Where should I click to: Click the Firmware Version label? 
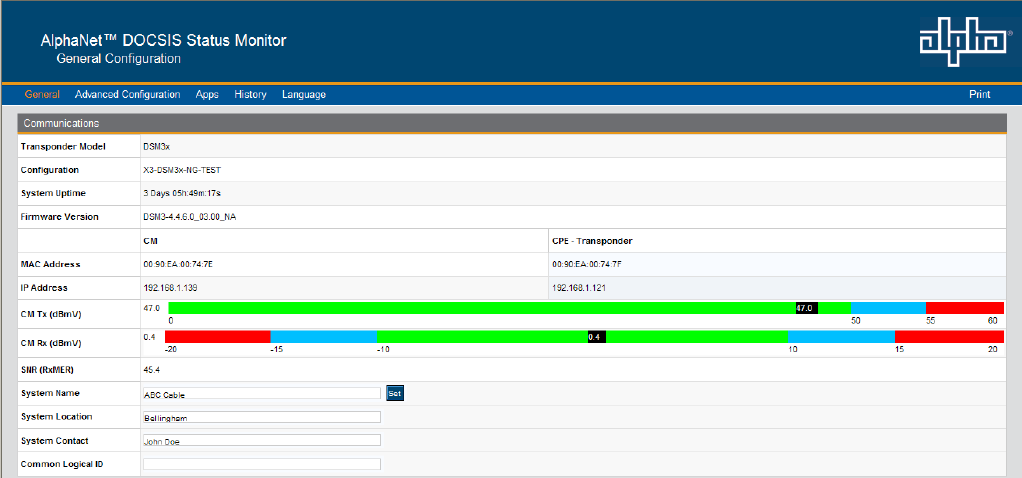(x=59, y=217)
